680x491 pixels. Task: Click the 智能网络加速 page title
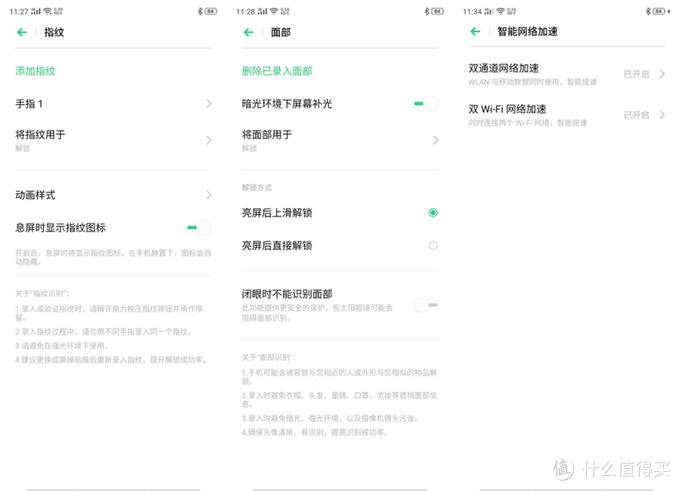pyautogui.click(x=527, y=31)
